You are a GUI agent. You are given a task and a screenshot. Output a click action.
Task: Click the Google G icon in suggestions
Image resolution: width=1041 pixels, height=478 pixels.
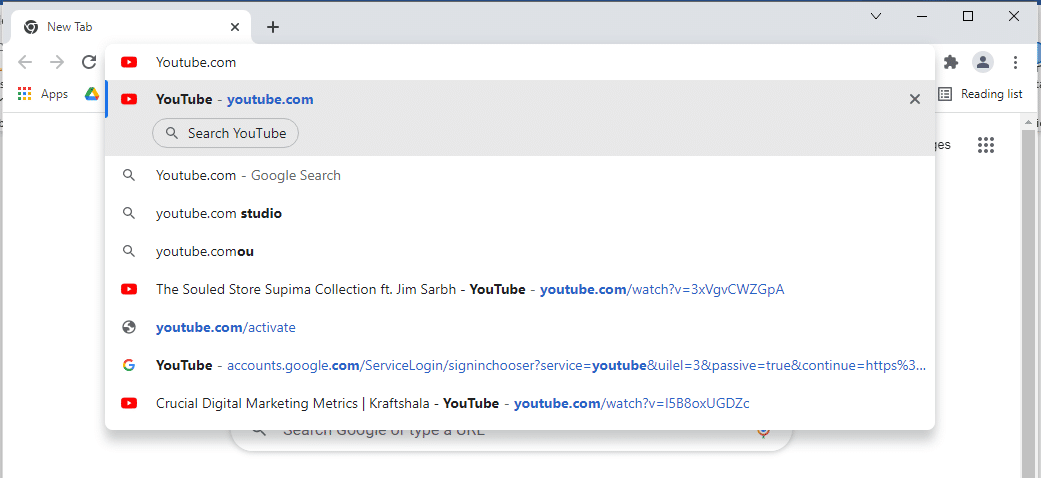click(129, 365)
